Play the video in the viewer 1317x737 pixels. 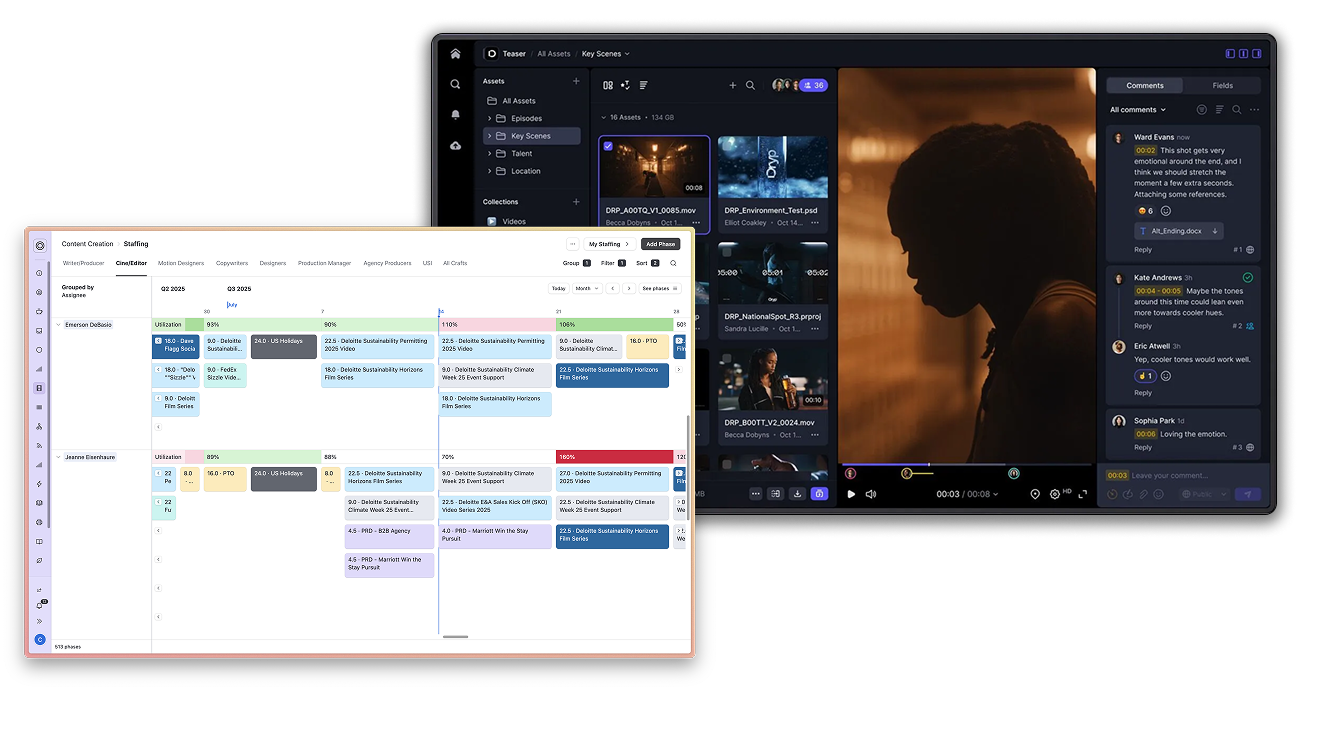pos(851,494)
